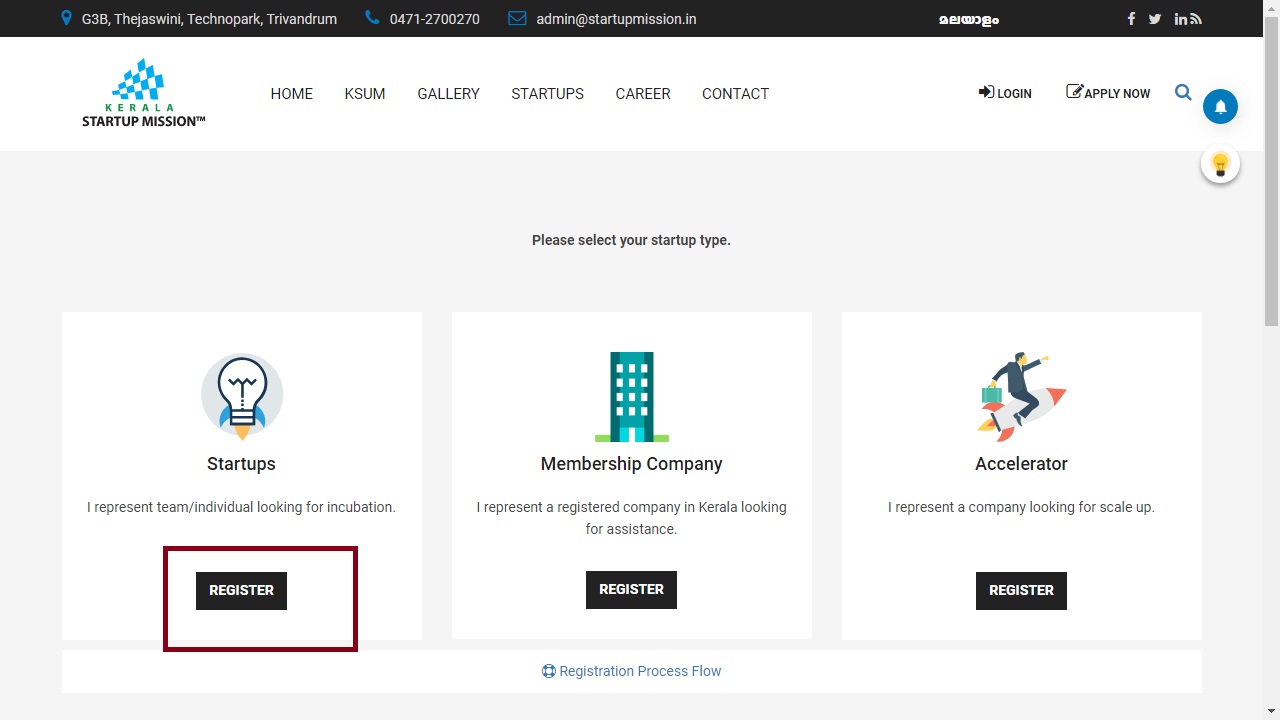
Task: Open the Facebook icon in the top bar
Action: click(x=1131, y=18)
